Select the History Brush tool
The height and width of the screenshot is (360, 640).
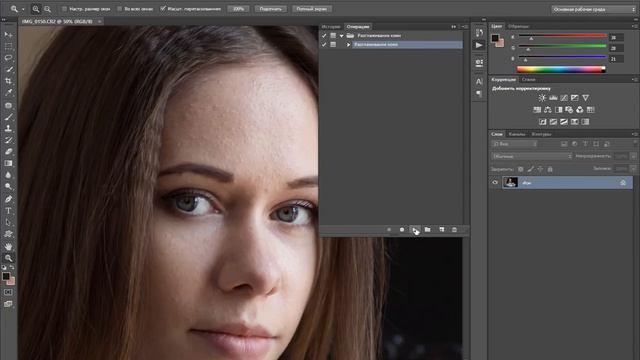click(8, 140)
